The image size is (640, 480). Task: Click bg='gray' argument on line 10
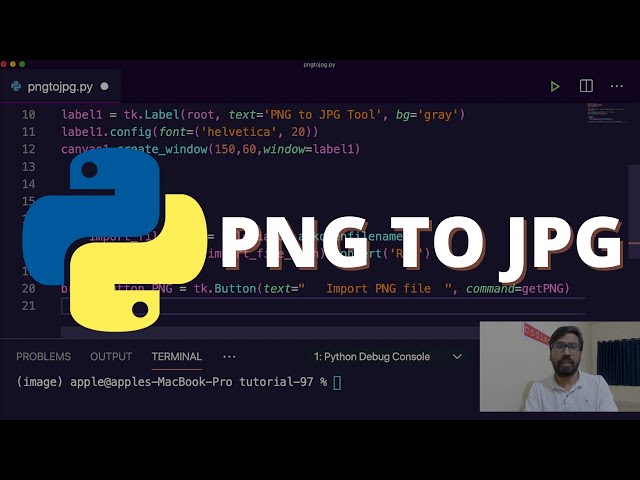point(429,115)
